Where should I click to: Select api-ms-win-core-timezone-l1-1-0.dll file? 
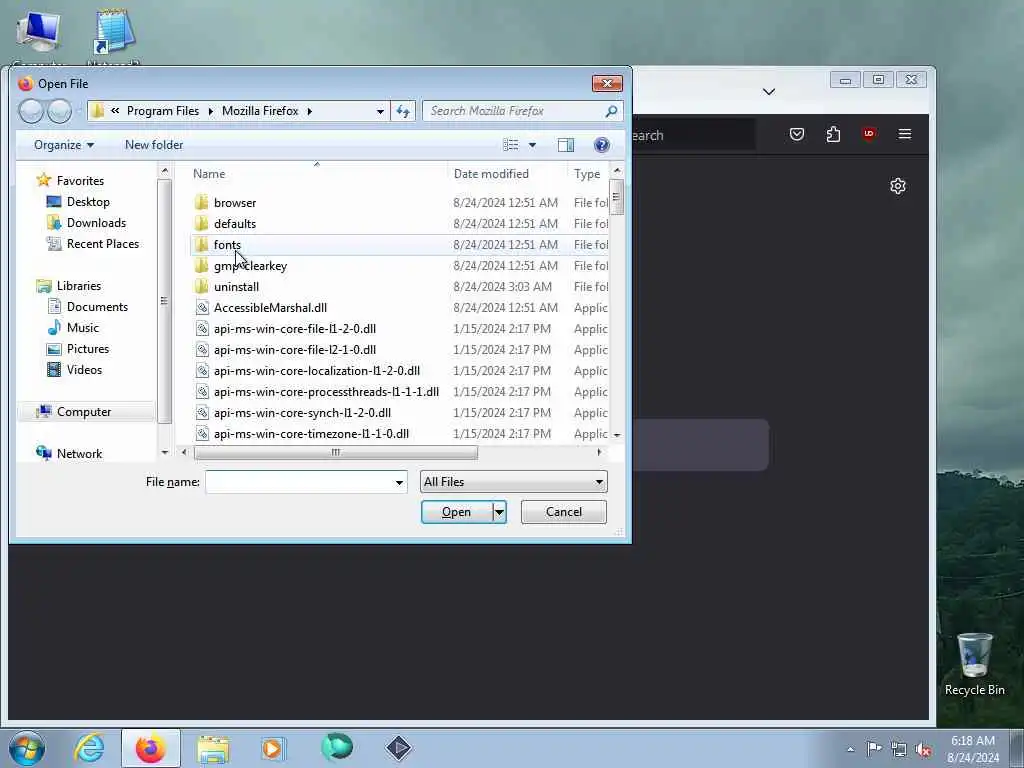coord(312,434)
